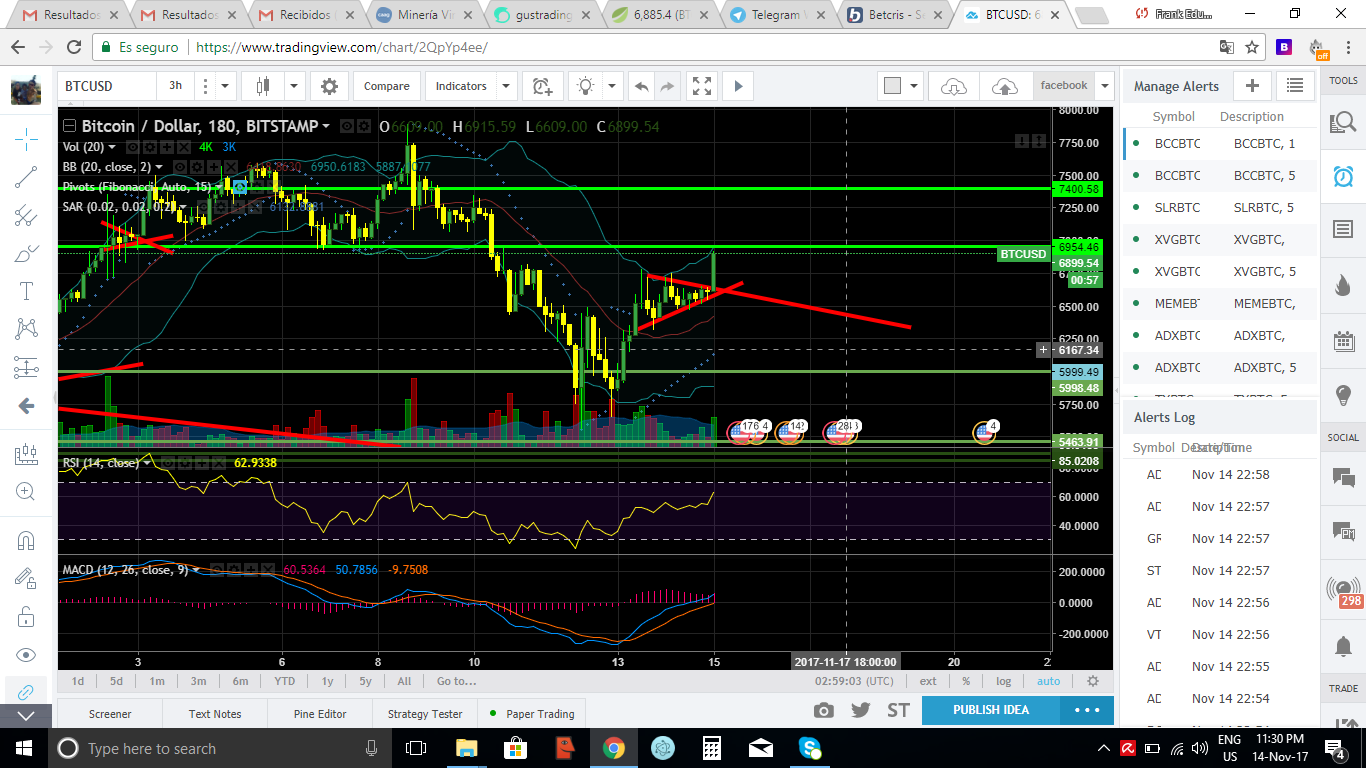Select the trend line drawing tool

coord(26,177)
